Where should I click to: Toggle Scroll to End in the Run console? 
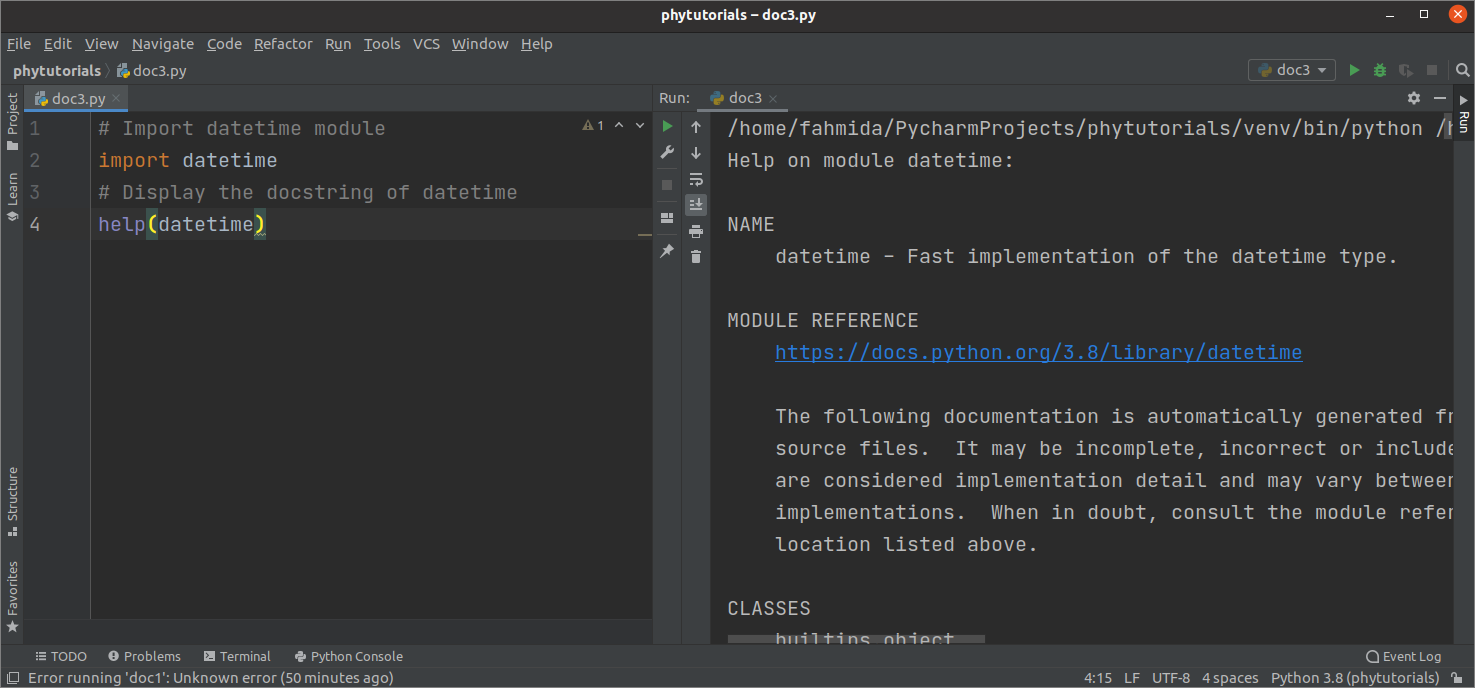click(696, 205)
